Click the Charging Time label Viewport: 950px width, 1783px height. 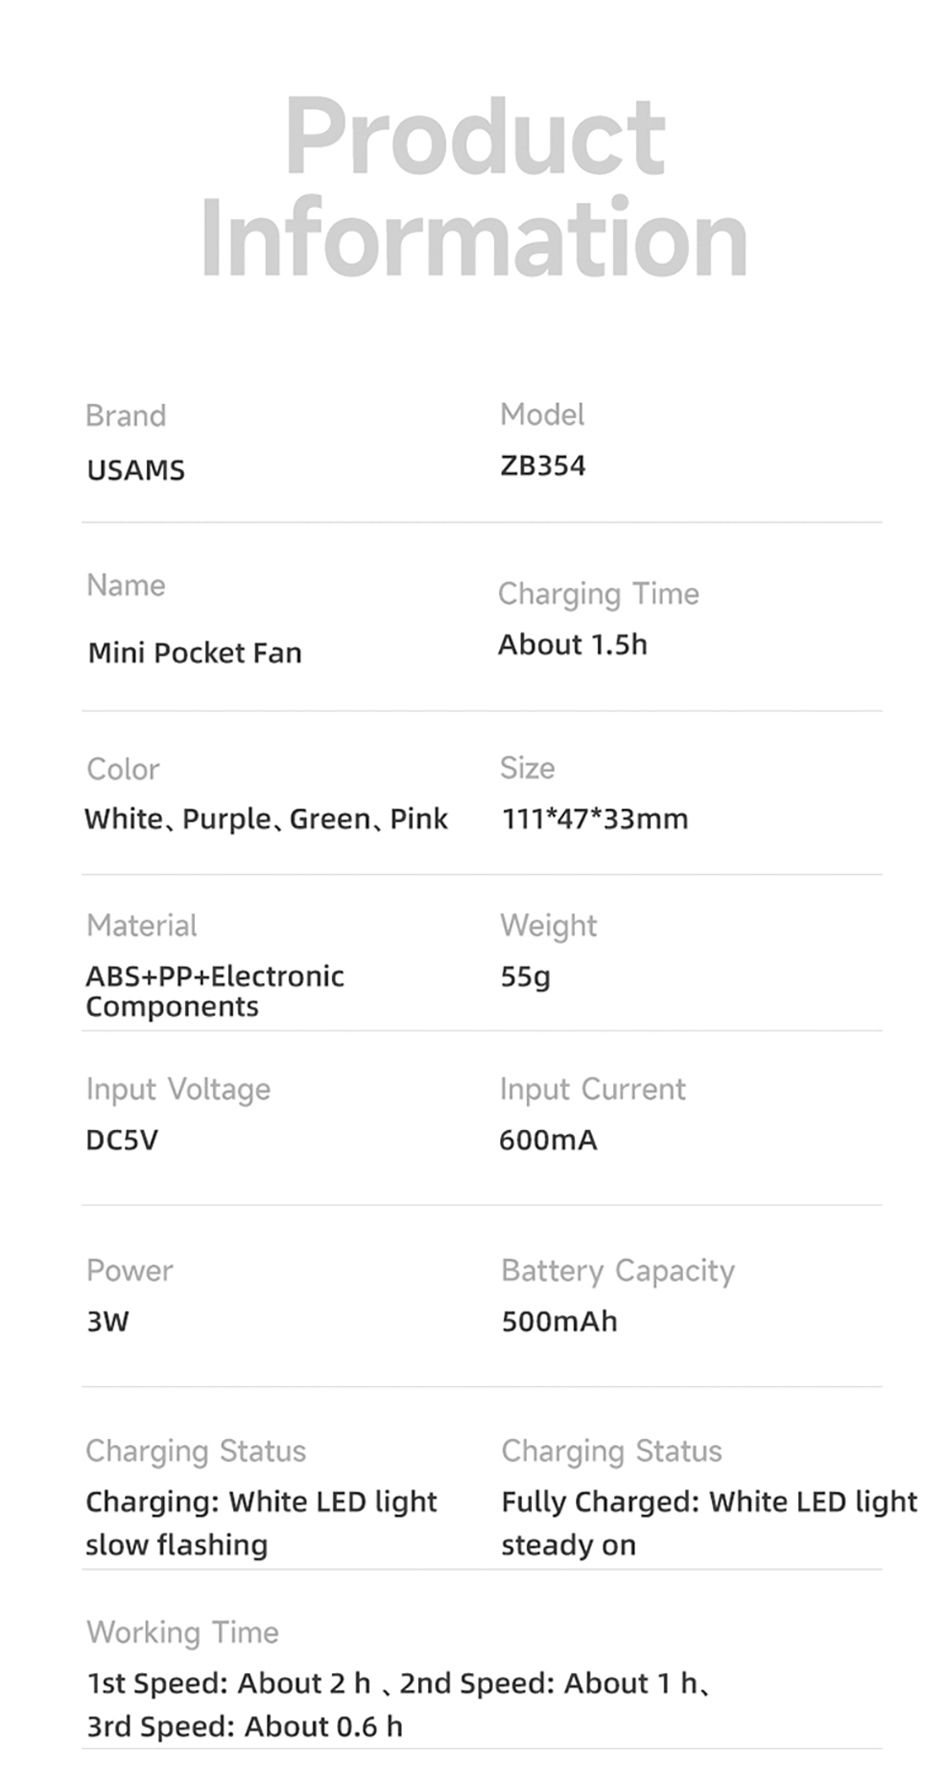pos(598,594)
